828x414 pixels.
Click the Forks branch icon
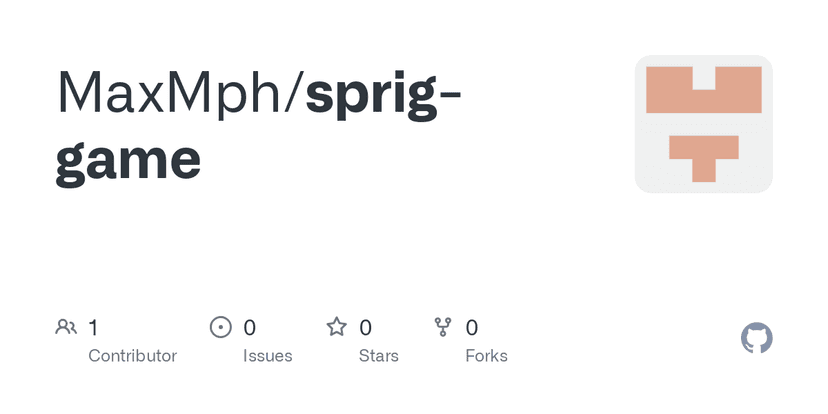tap(443, 327)
